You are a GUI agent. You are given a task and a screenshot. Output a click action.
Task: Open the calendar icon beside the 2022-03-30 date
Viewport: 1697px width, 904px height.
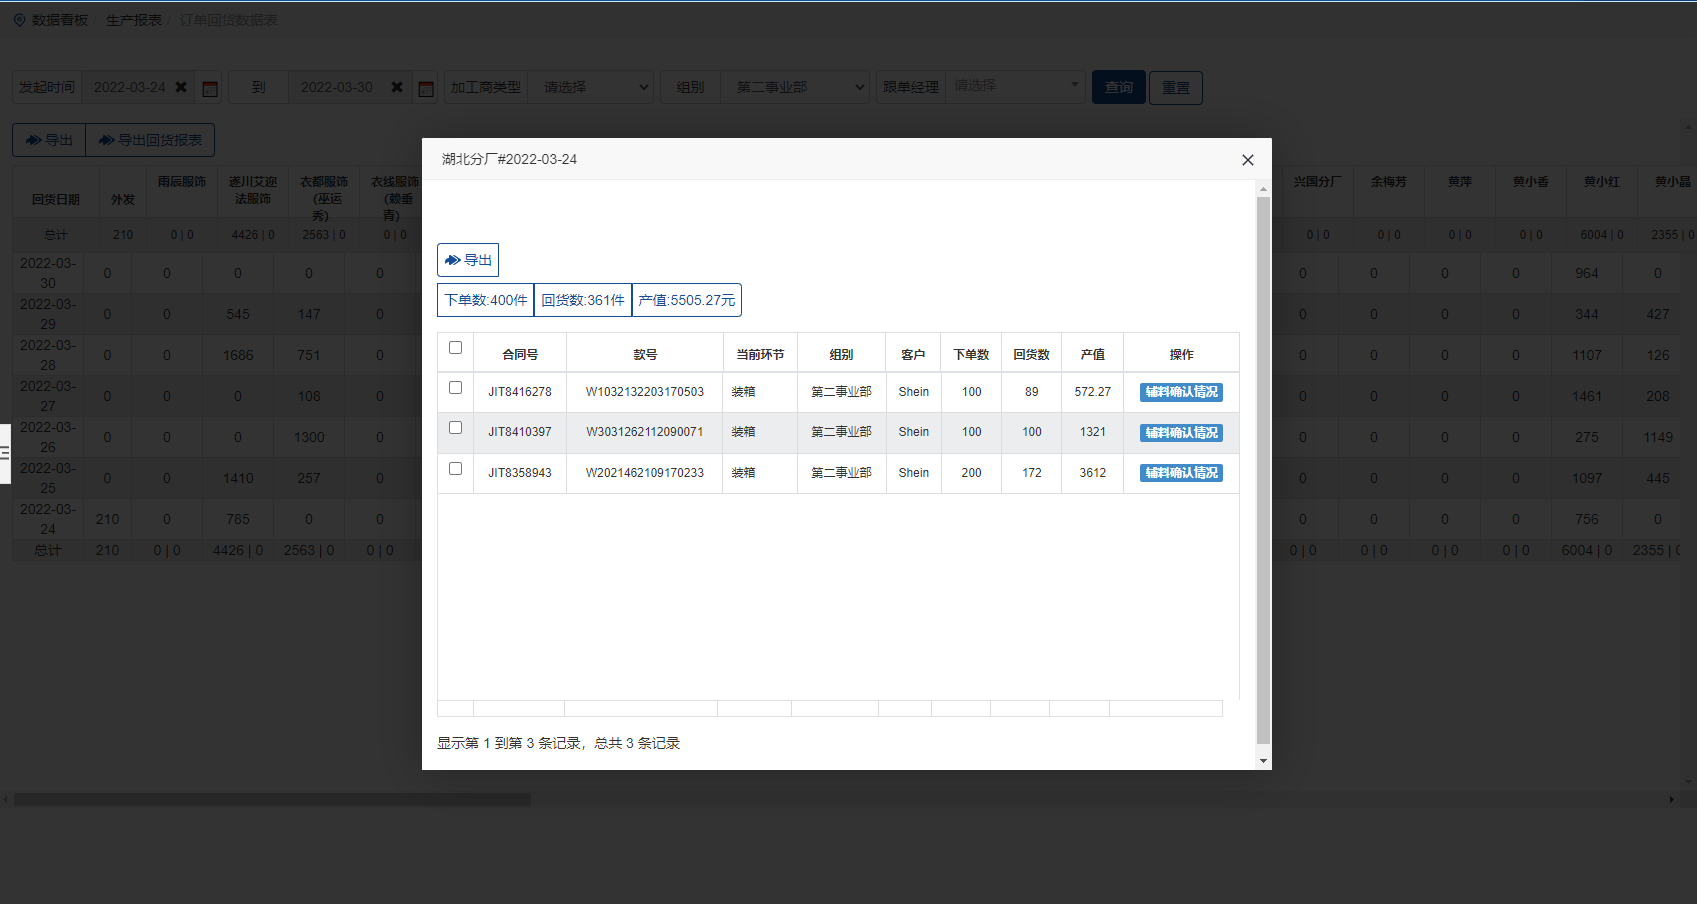[x=426, y=88]
